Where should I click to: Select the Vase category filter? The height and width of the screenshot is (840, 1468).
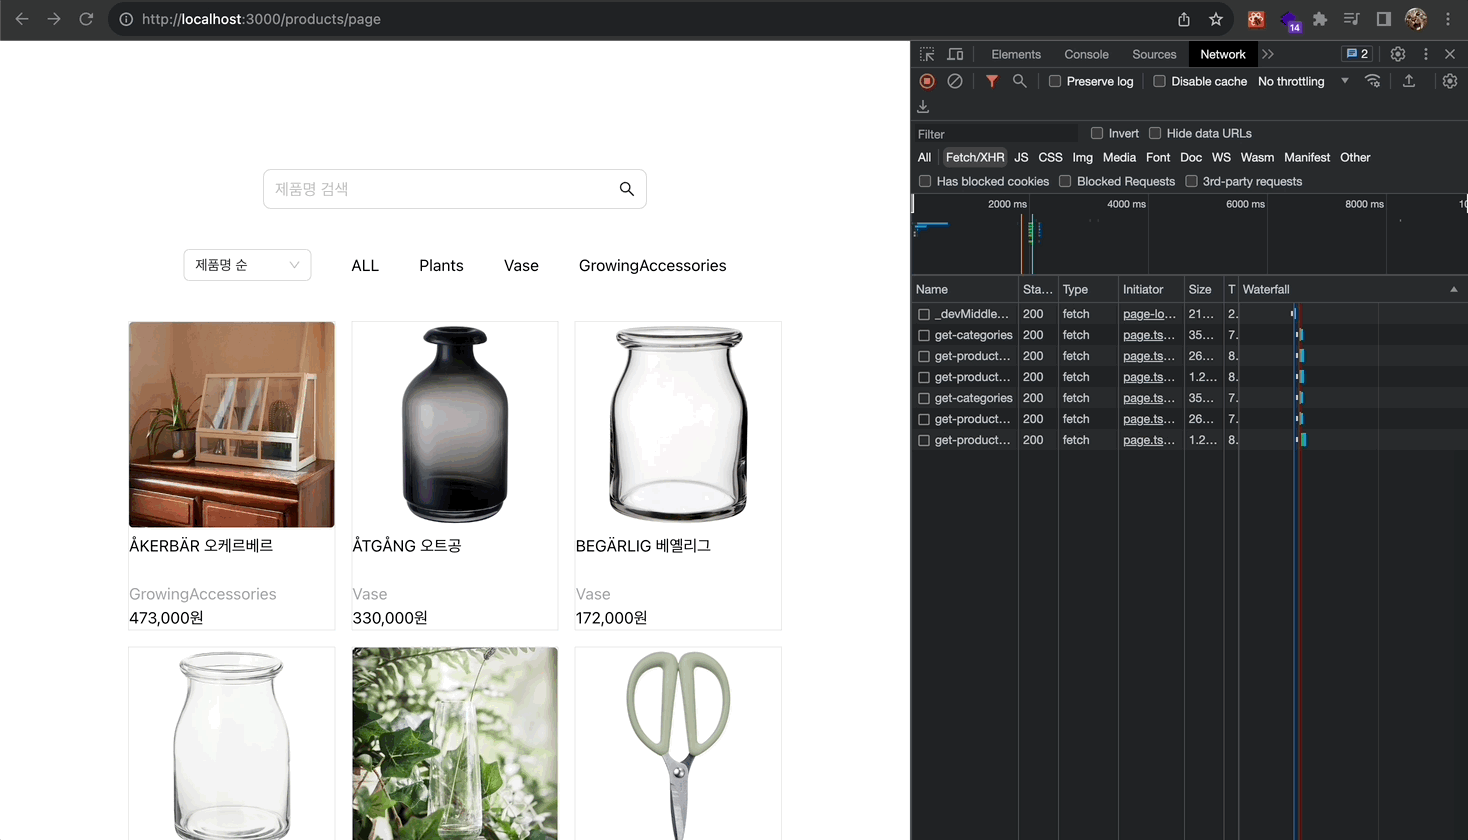pyautogui.click(x=521, y=265)
